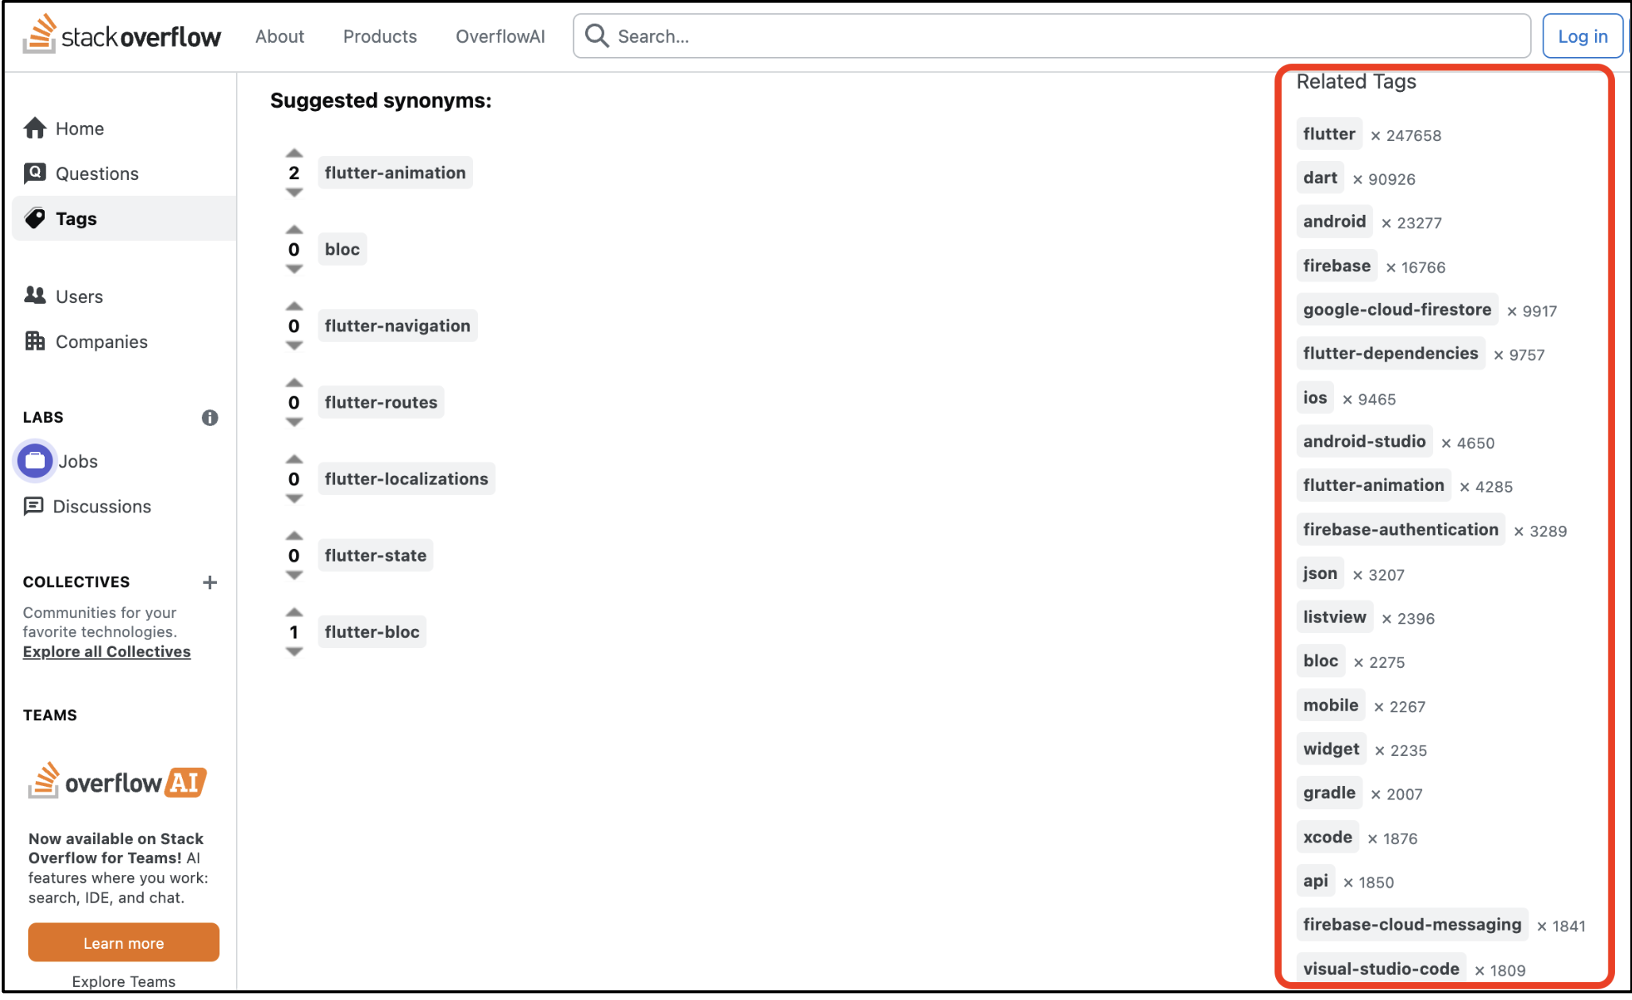Image resolution: width=1632 pixels, height=1000 pixels.
Task: Upvote the flutter-routes synonym
Action: [294, 383]
